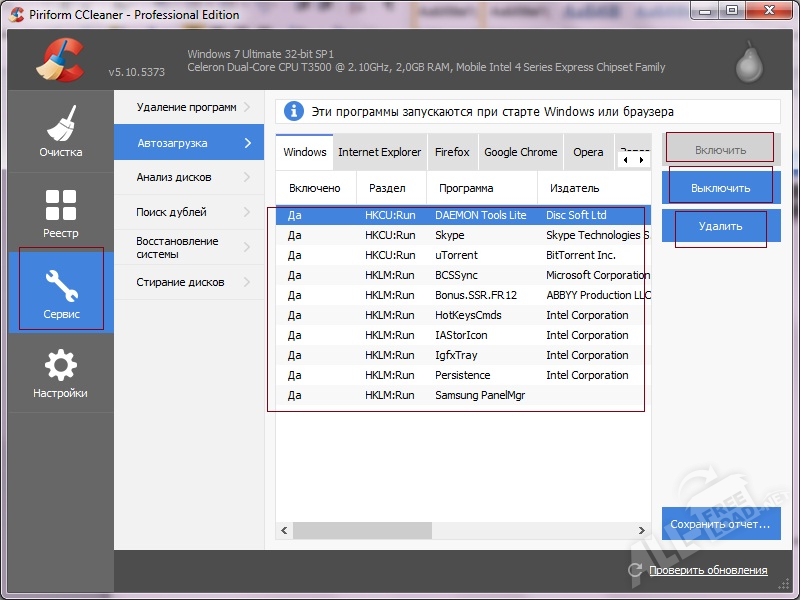Click the refresh icon near update link
Image resolution: width=801 pixels, height=600 pixels.
coord(635,570)
